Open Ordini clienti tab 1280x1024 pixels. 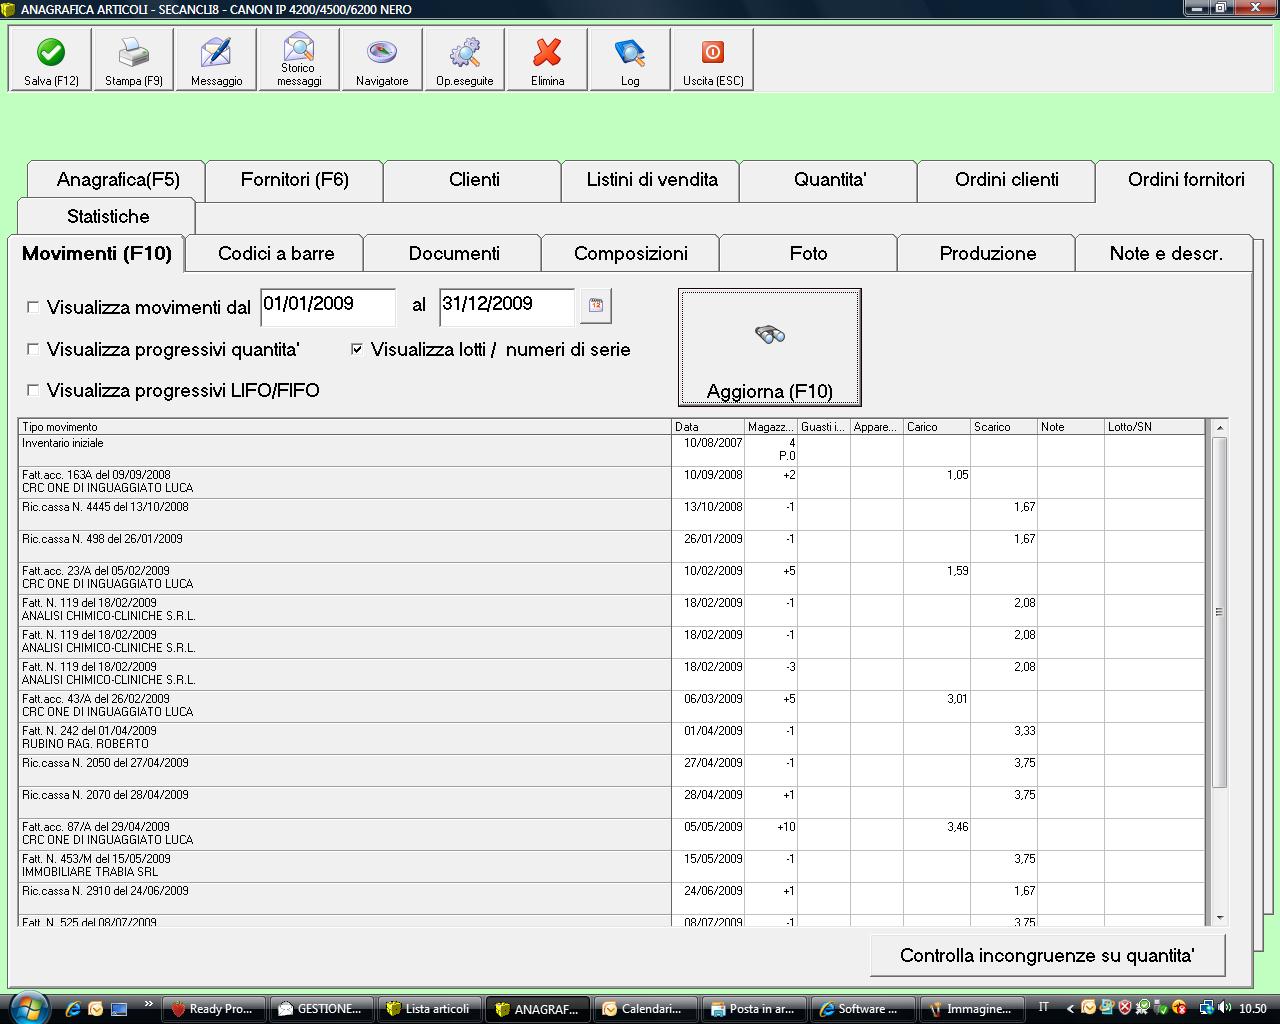pos(1007,180)
